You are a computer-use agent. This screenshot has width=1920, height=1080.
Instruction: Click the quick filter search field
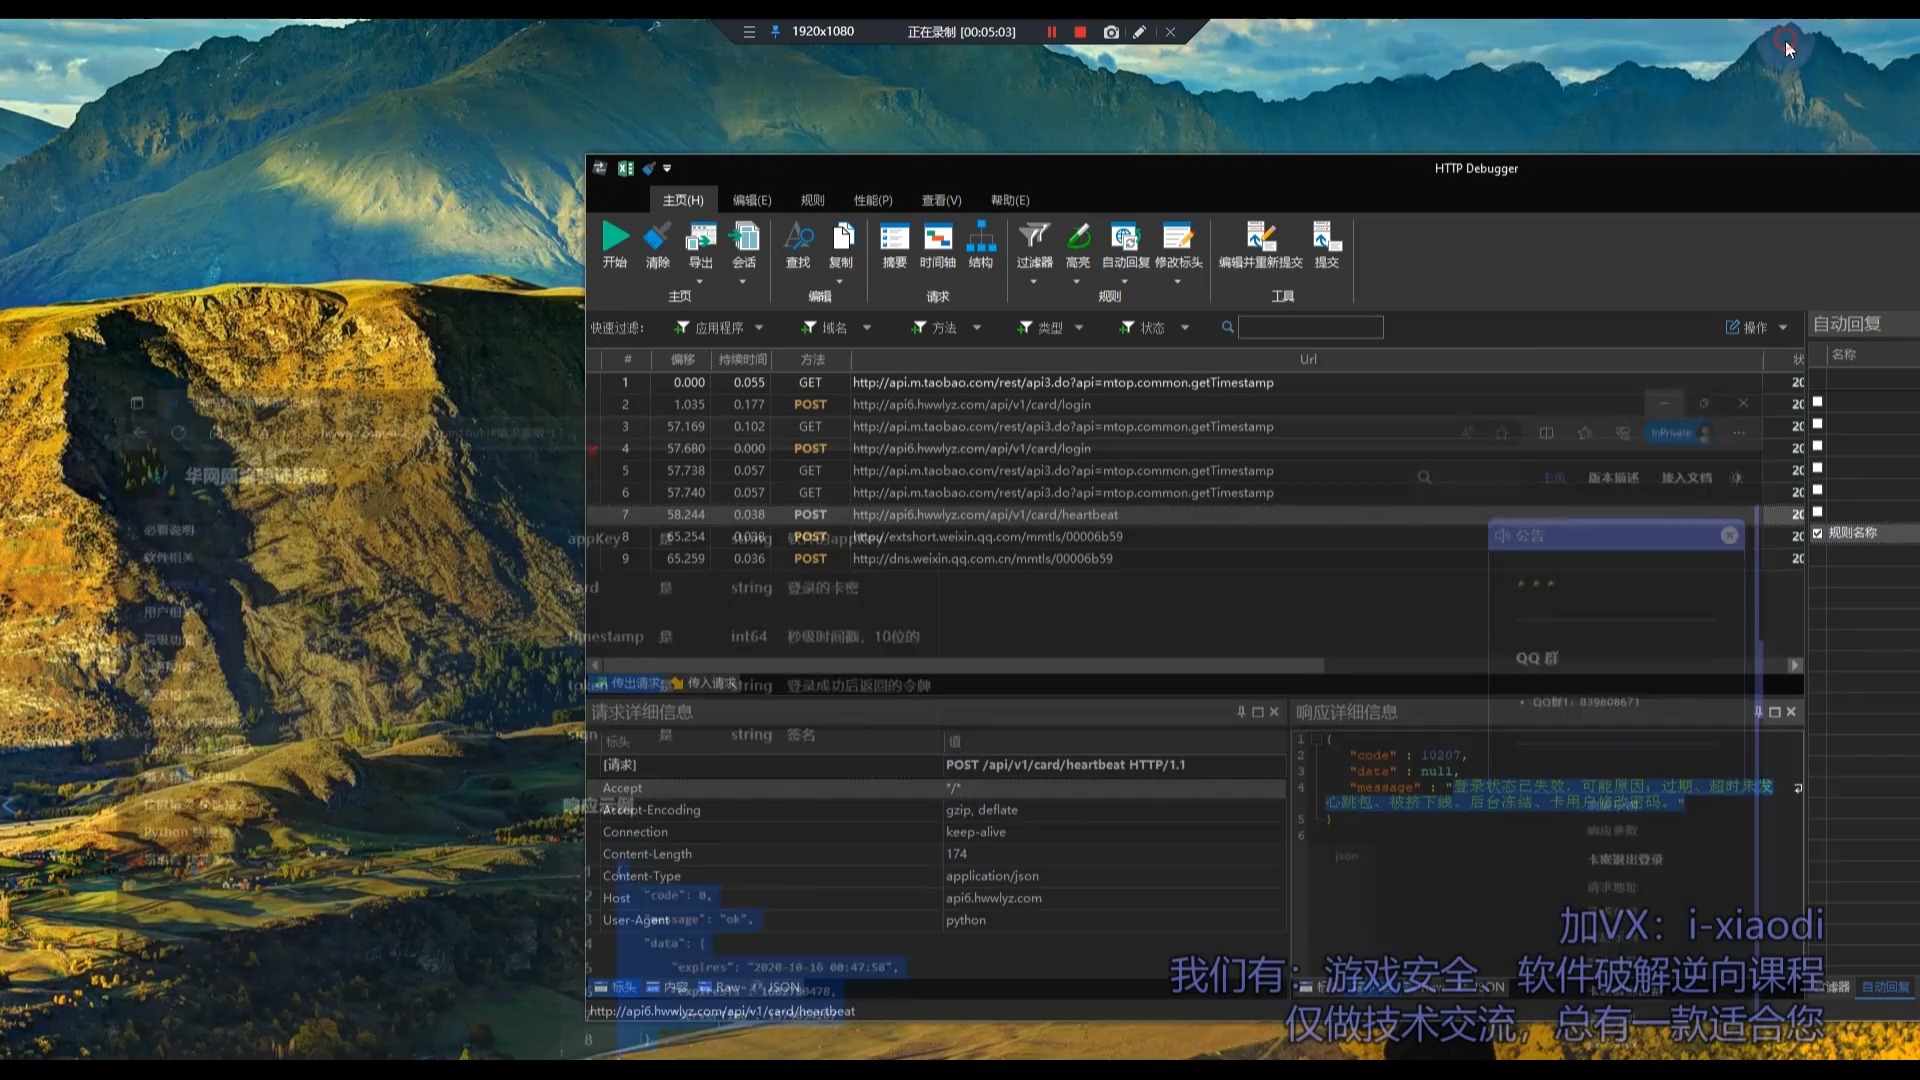point(1310,327)
